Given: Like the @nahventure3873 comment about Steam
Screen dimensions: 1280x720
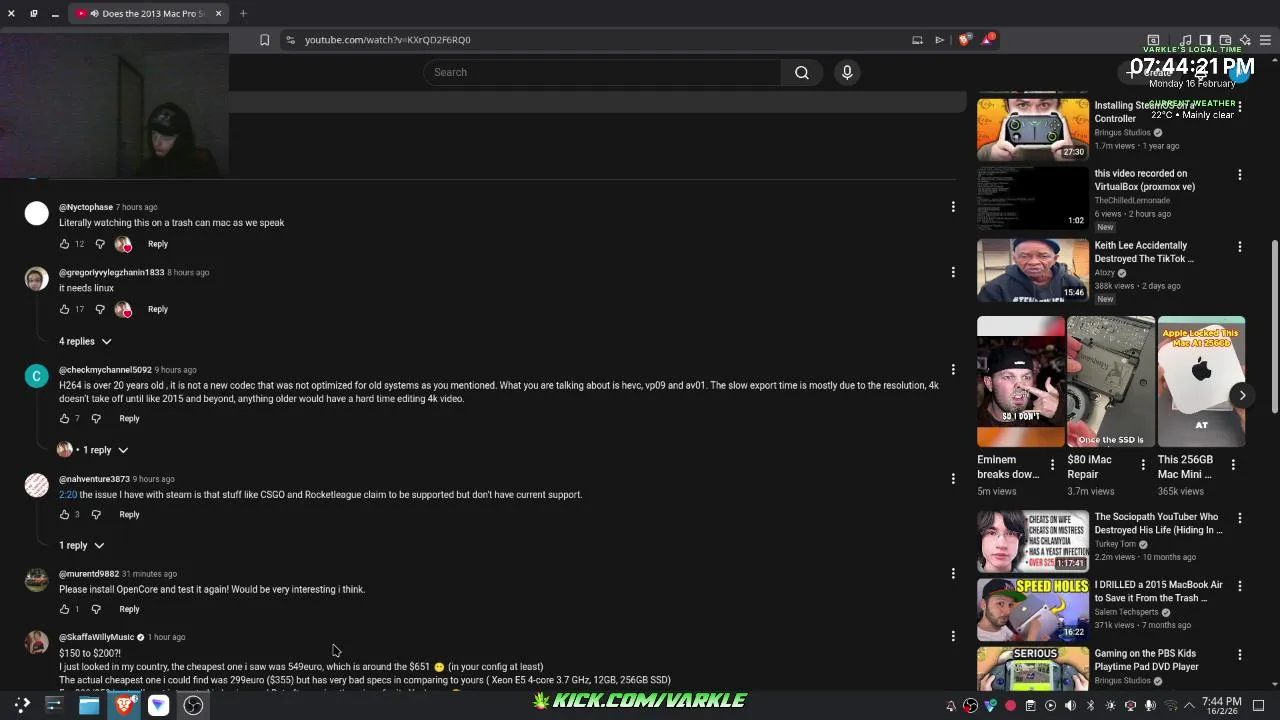Looking at the screenshot, I should pyautogui.click(x=64, y=514).
